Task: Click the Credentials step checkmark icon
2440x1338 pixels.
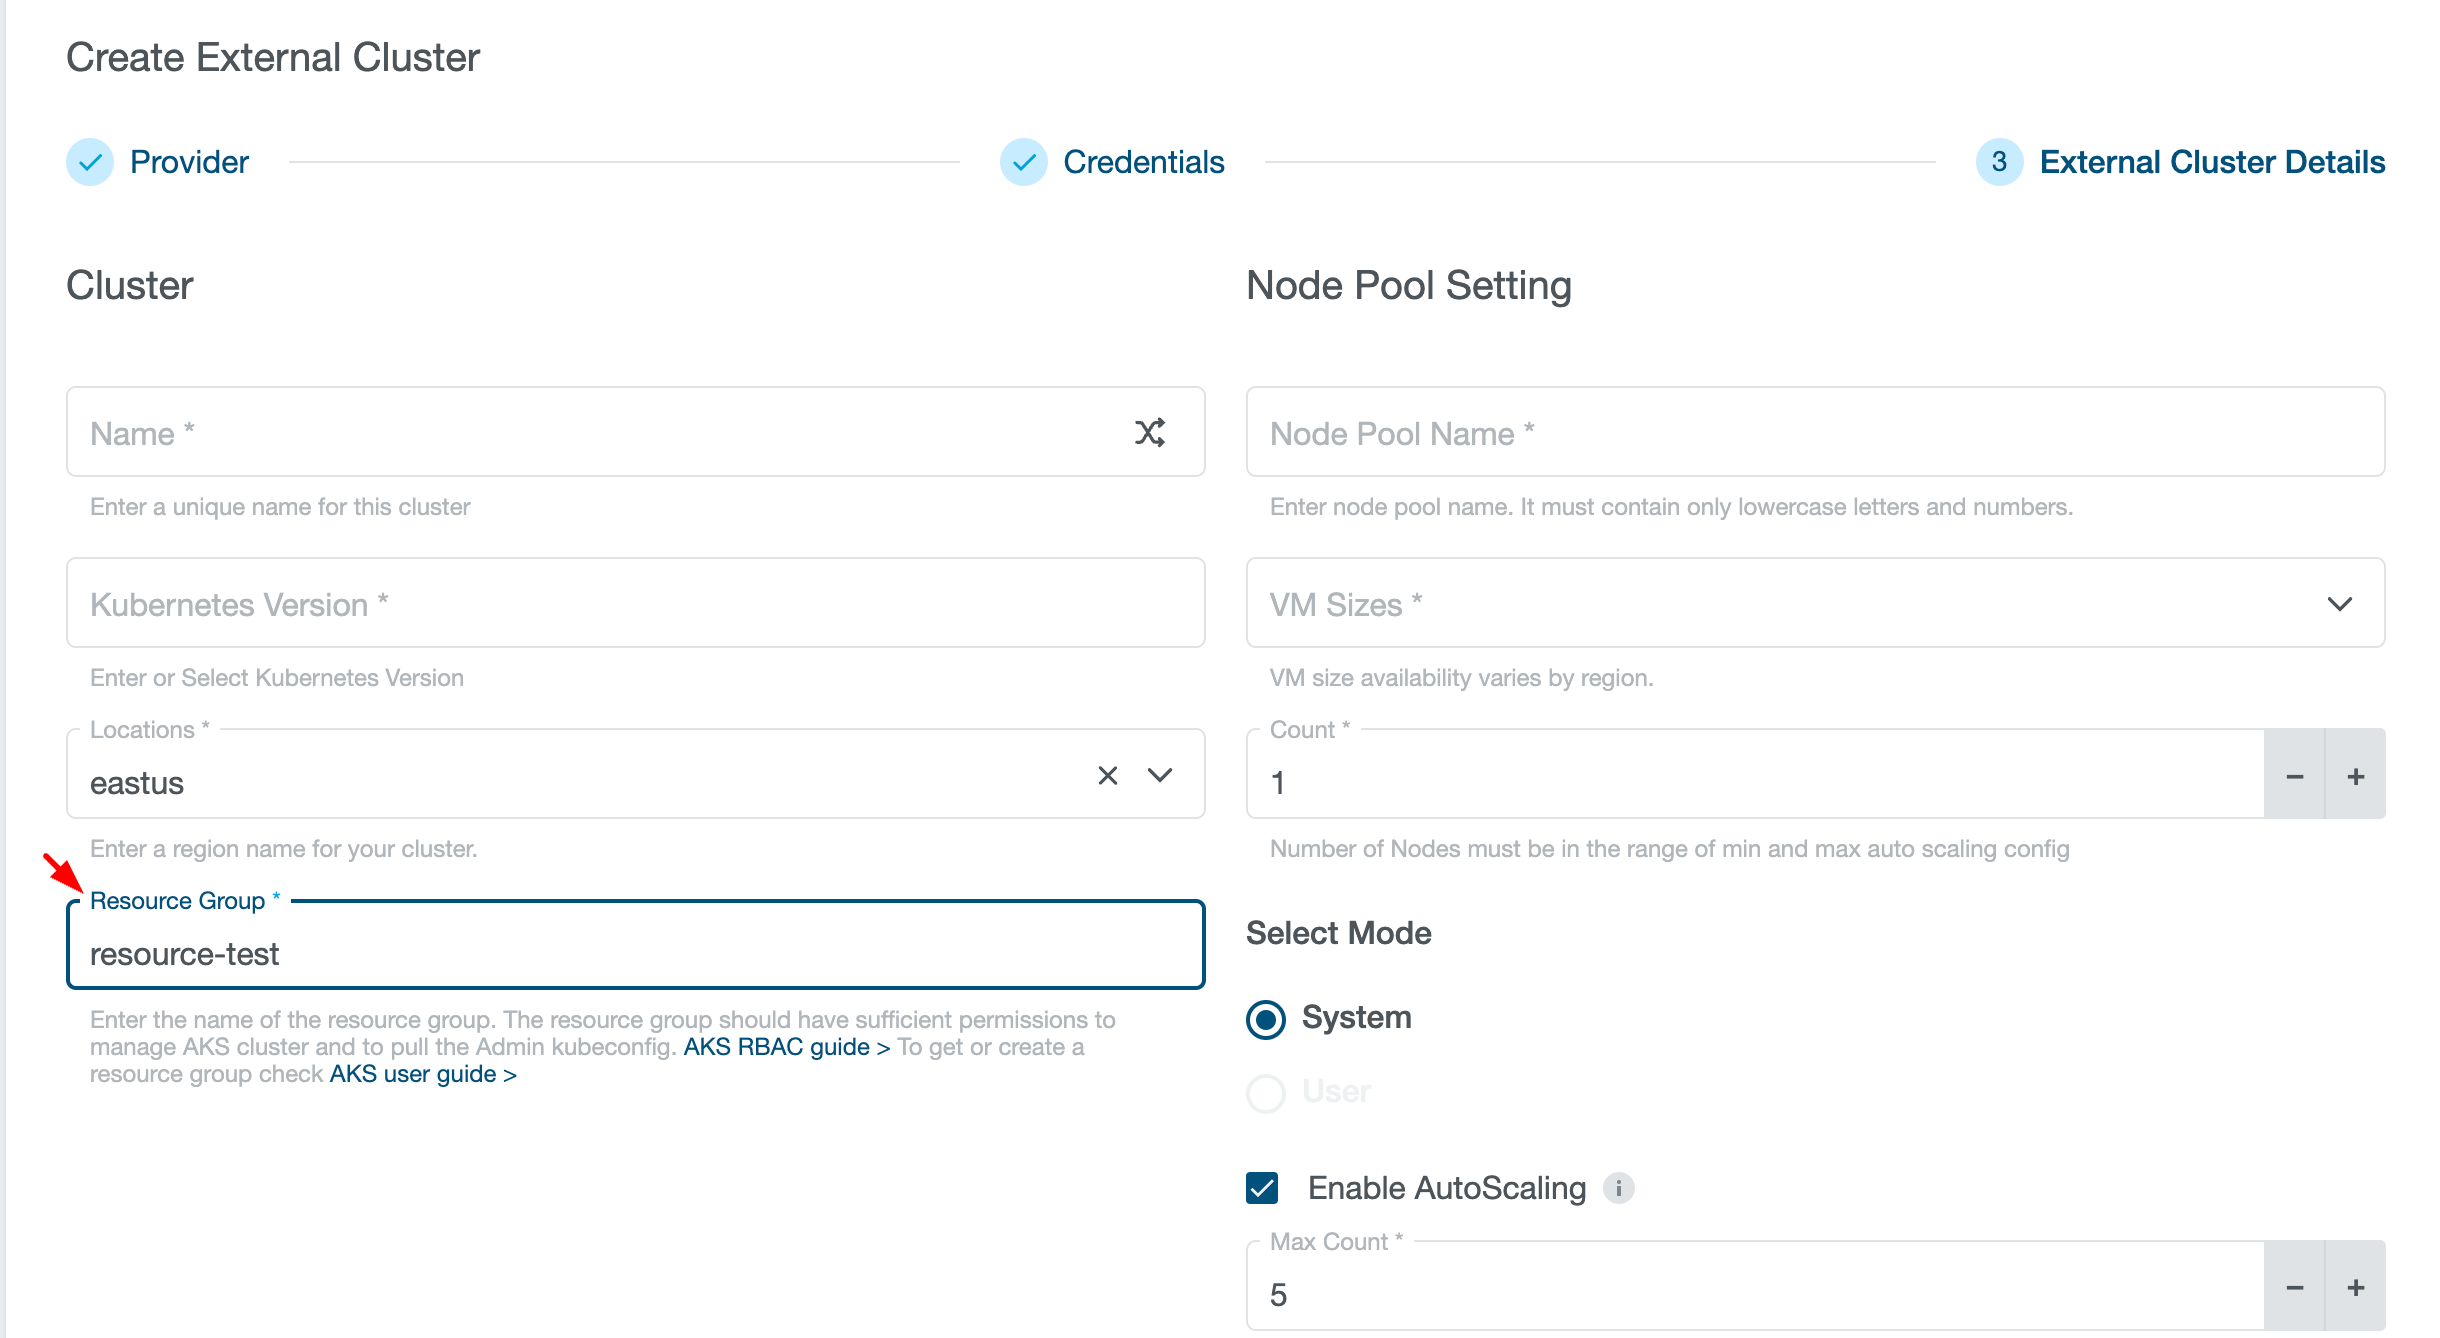Action: tap(1022, 161)
